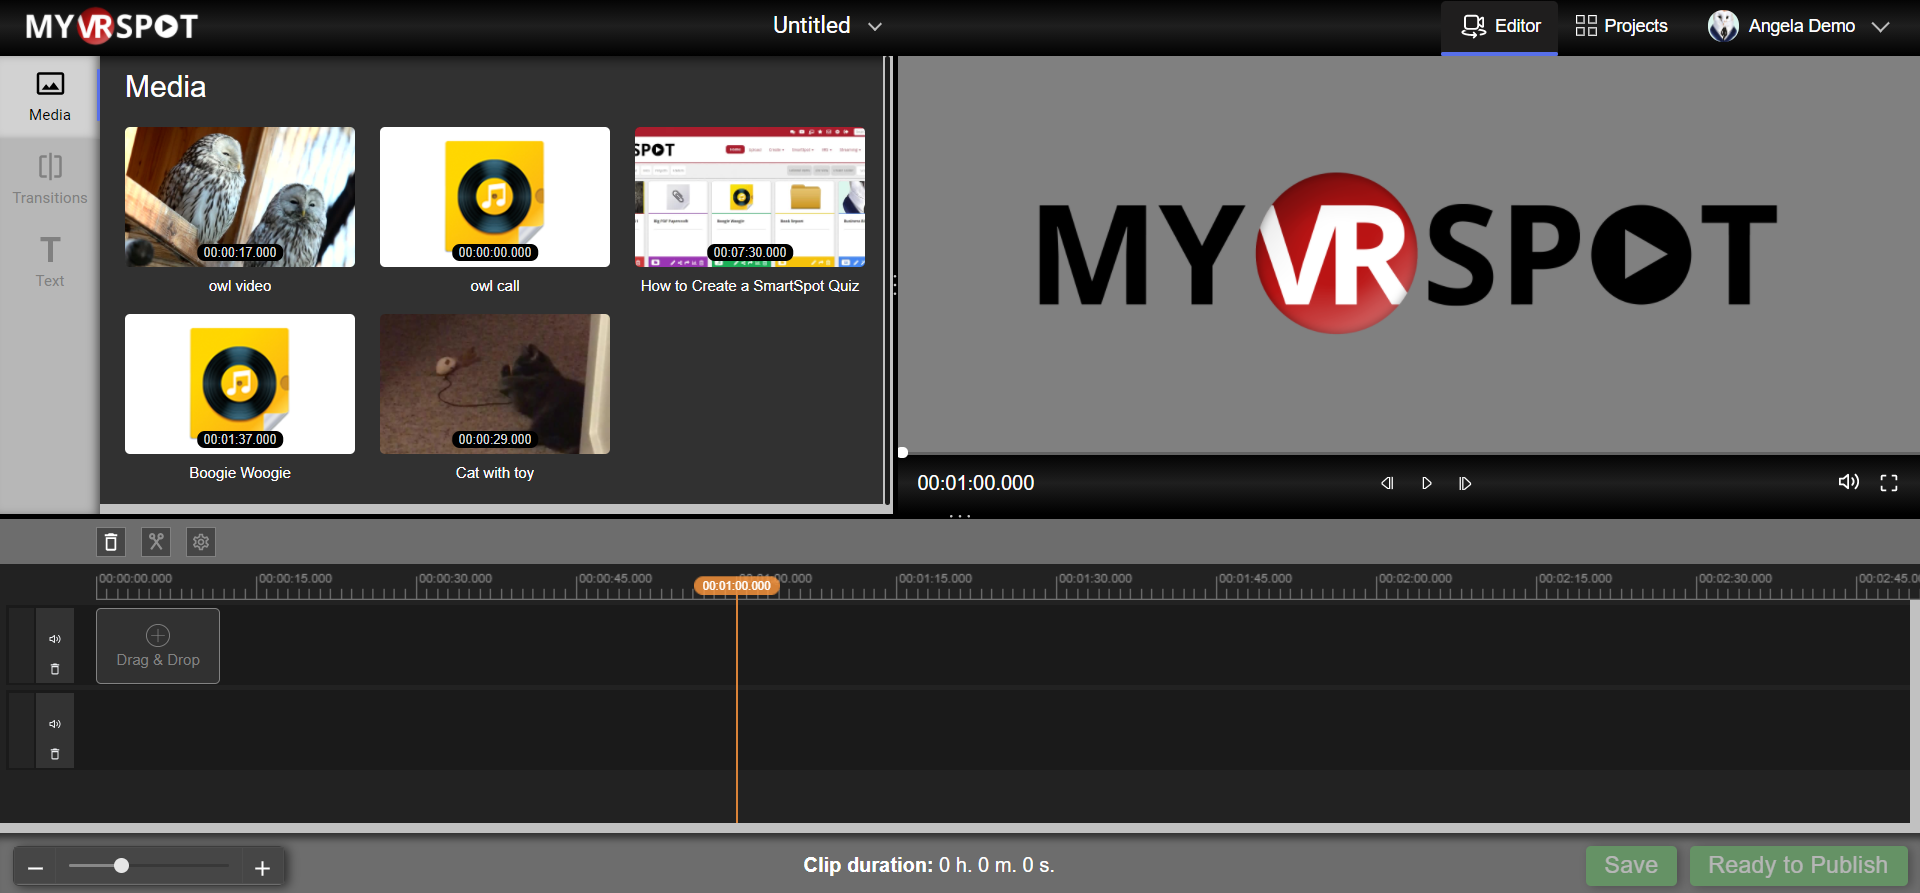The width and height of the screenshot is (1920, 893).
Task: Open the timeline settings gear
Action: coord(201,542)
